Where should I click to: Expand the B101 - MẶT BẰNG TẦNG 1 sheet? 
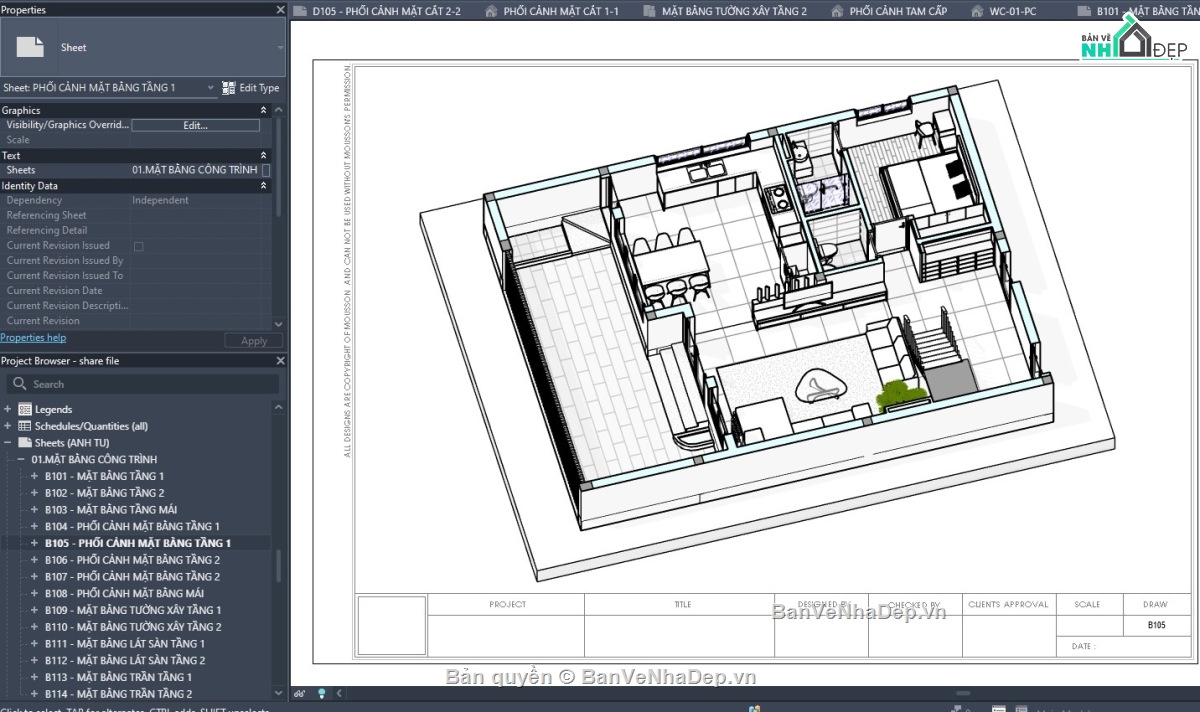[34, 476]
